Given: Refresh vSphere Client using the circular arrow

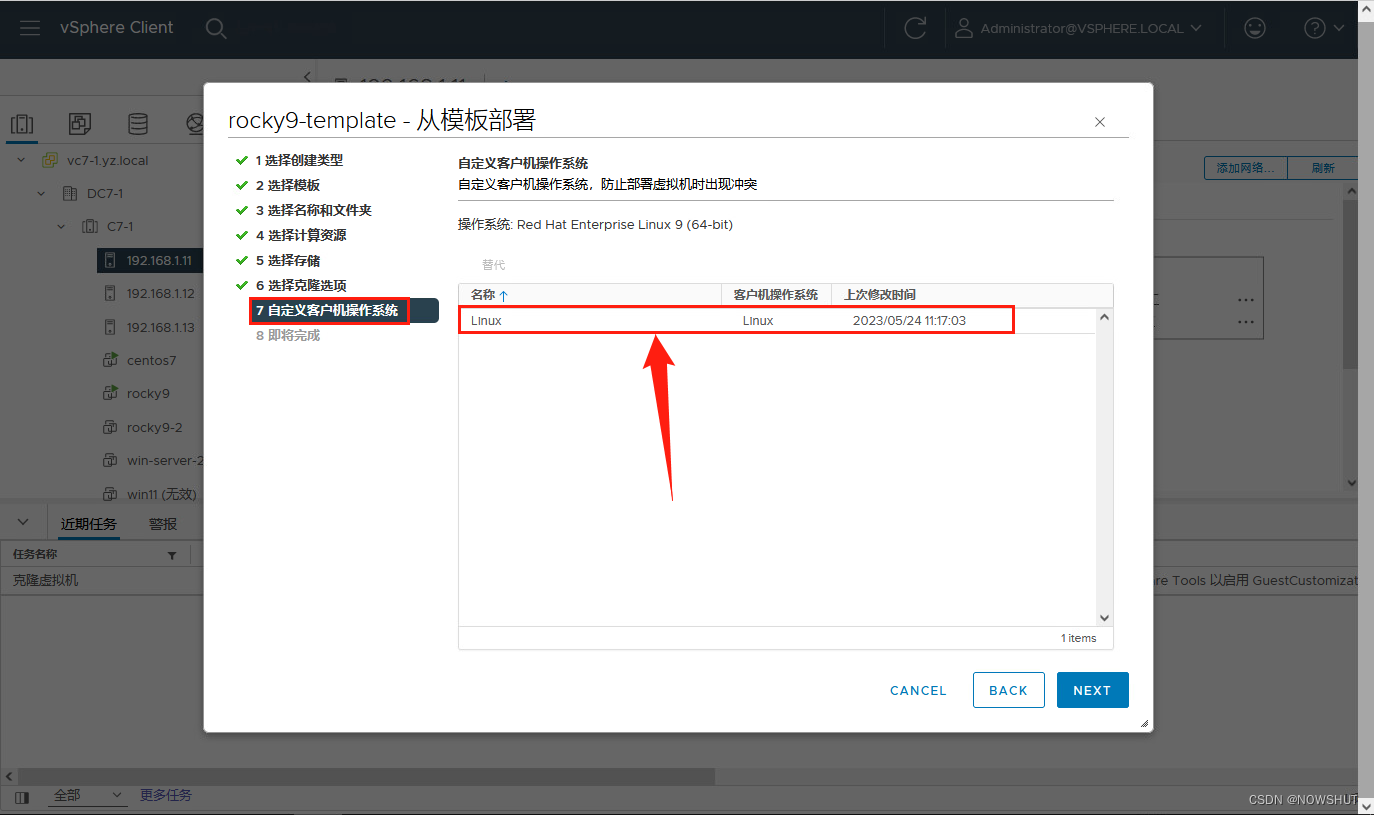Looking at the screenshot, I should pos(915,28).
